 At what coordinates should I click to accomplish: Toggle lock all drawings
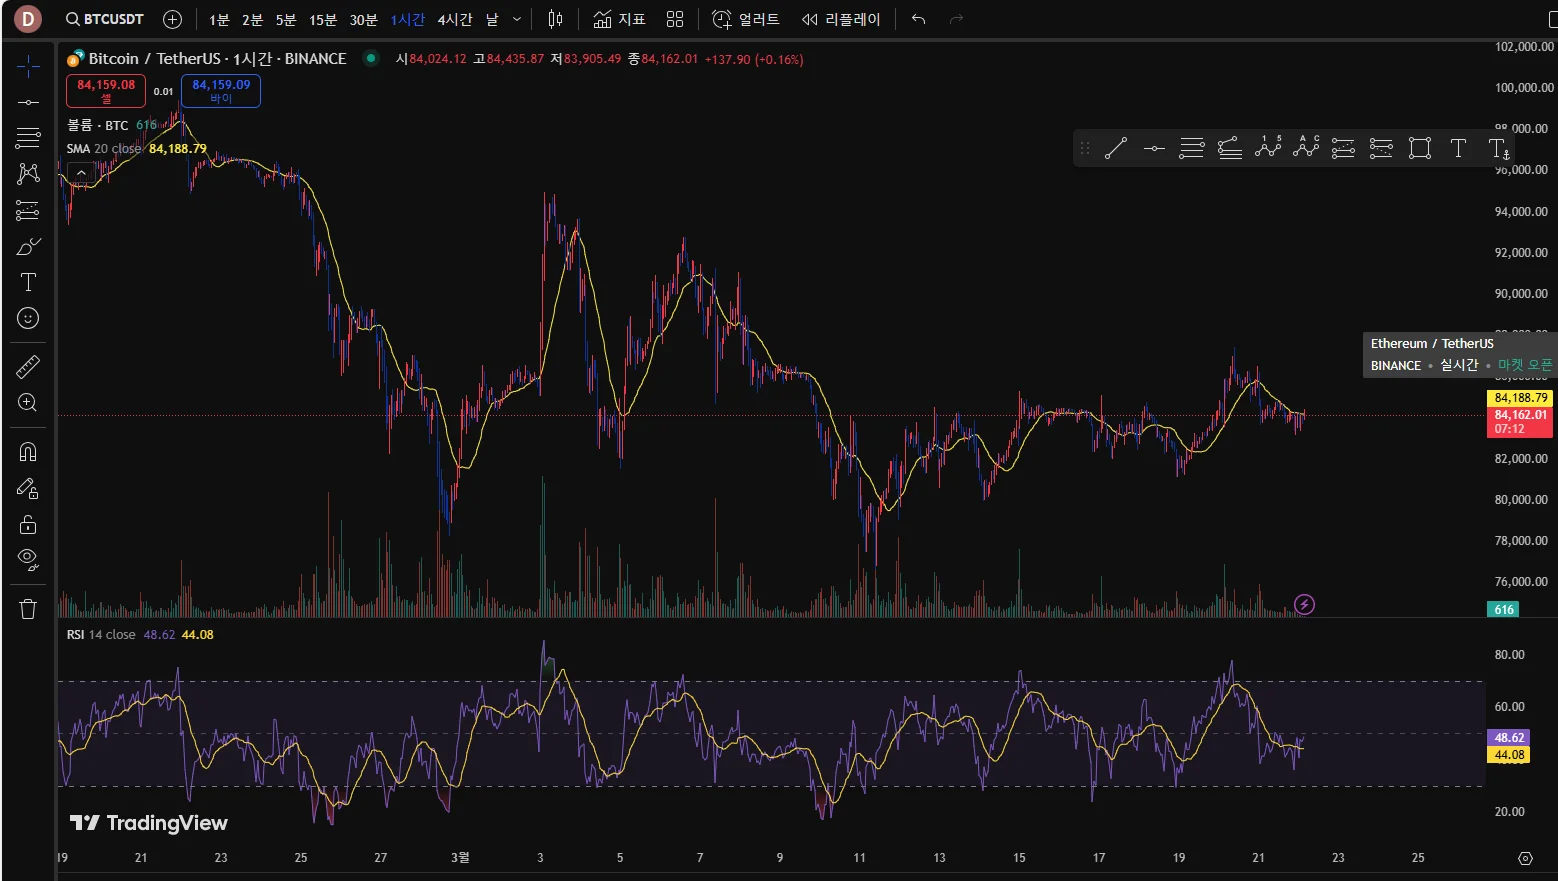point(28,524)
